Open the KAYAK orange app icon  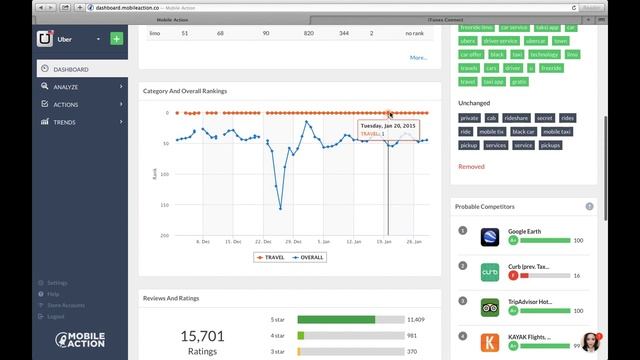coord(490,342)
